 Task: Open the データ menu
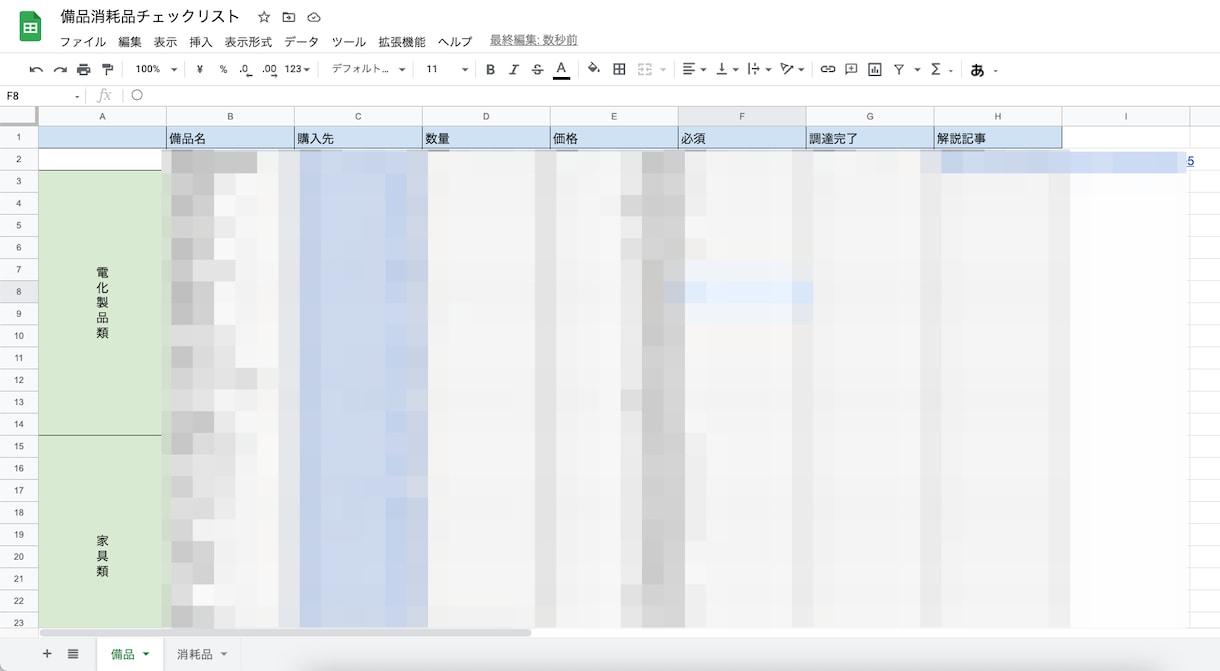click(x=302, y=42)
